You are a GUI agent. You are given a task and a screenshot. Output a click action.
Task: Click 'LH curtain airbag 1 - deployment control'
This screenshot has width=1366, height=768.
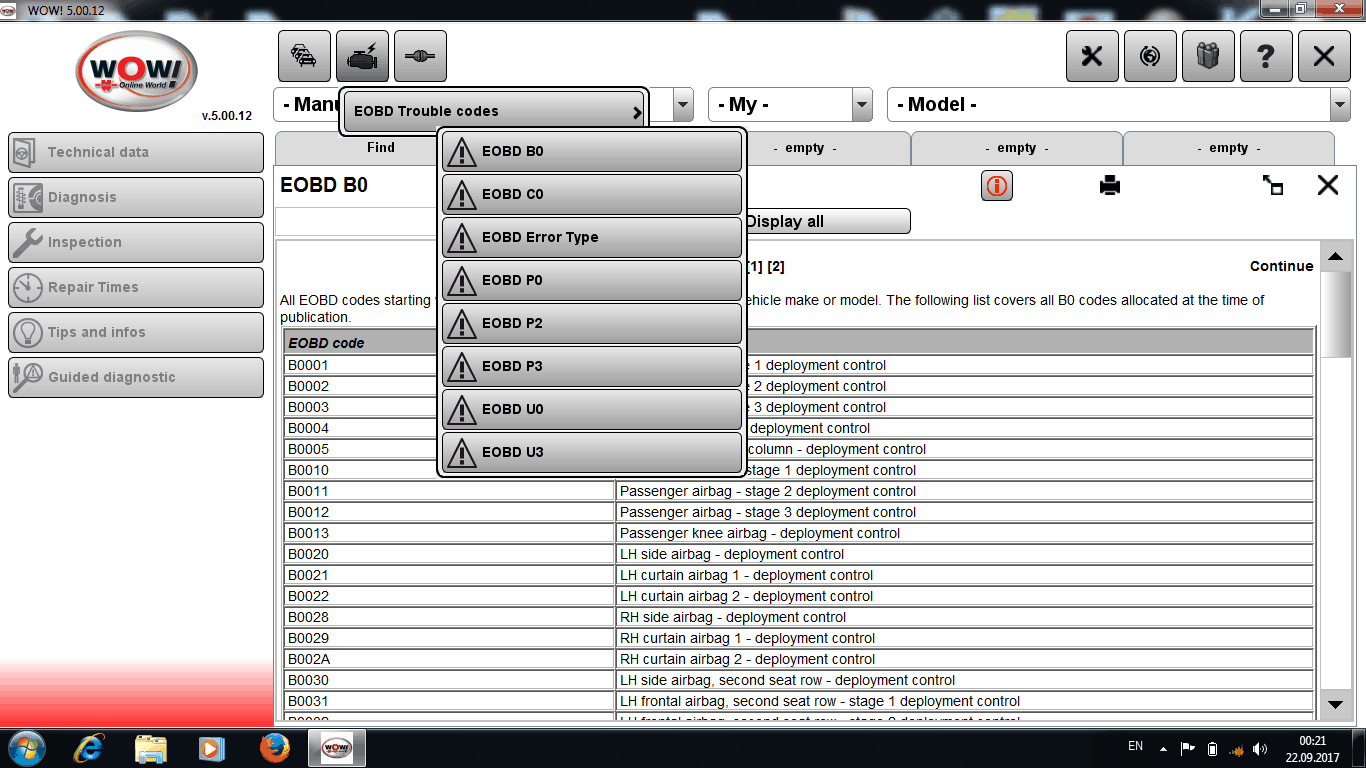pos(964,575)
